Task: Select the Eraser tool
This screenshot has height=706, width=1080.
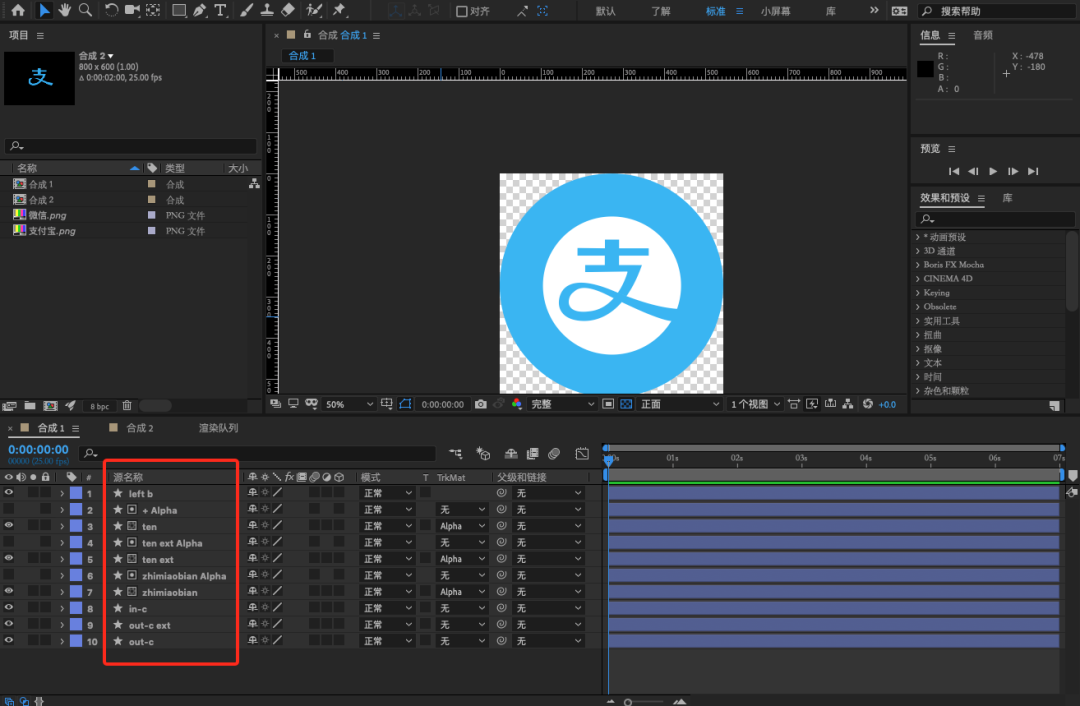Action: click(x=288, y=10)
